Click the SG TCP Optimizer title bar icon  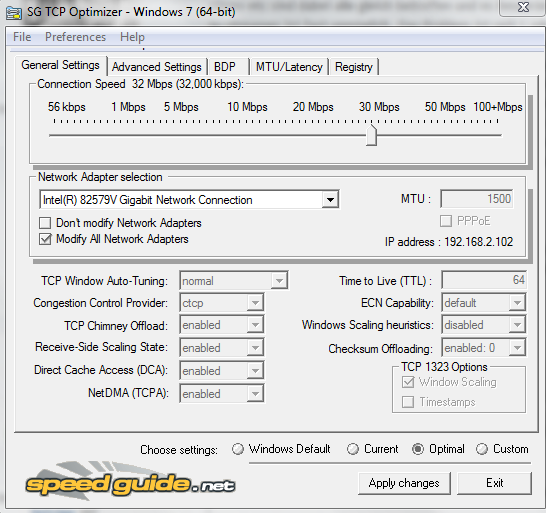coord(14,13)
